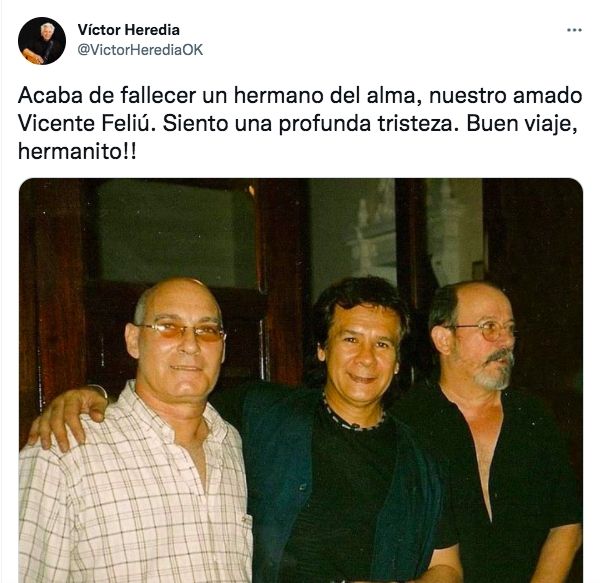Viewport: 600px width, 583px height.
Task: Open the @VictorHerediaOK handle link
Action: pos(140,50)
